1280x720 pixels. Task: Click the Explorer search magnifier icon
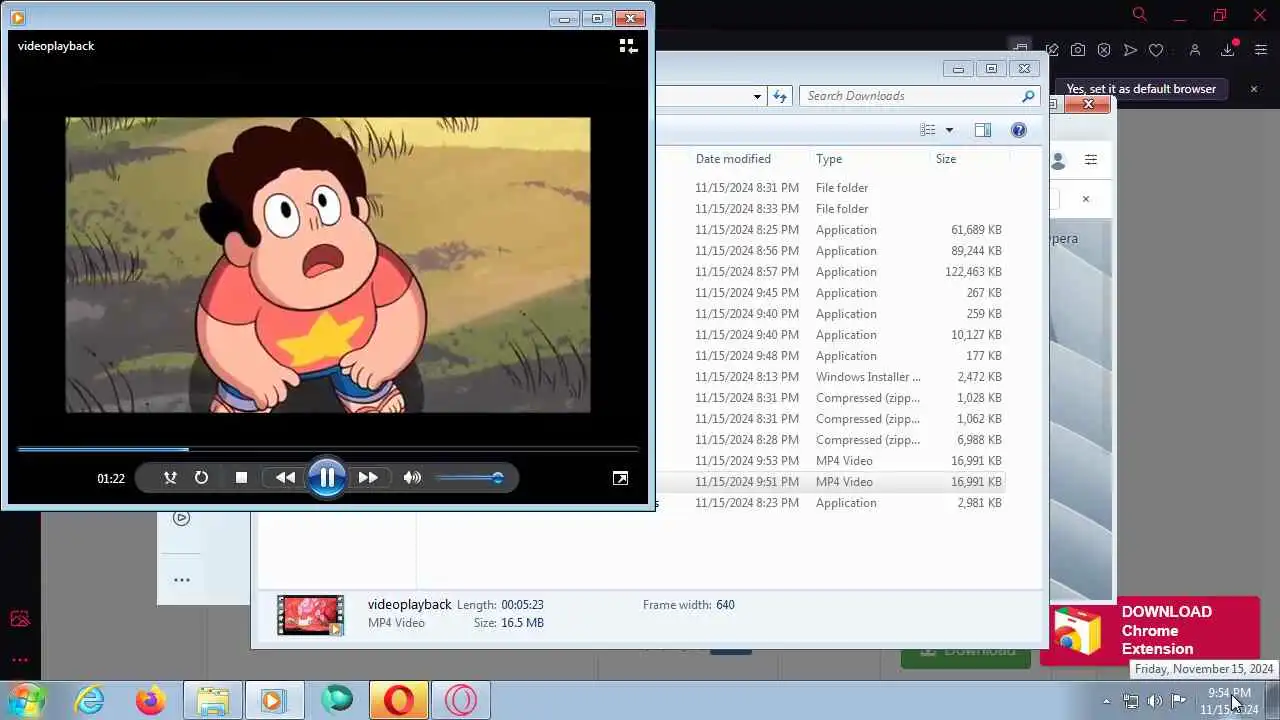[x=1028, y=96]
